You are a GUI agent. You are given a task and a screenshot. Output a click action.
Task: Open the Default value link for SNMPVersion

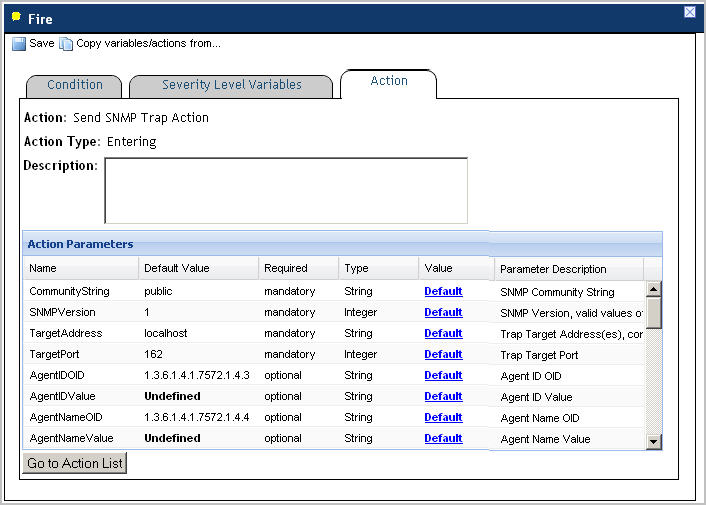(443, 312)
